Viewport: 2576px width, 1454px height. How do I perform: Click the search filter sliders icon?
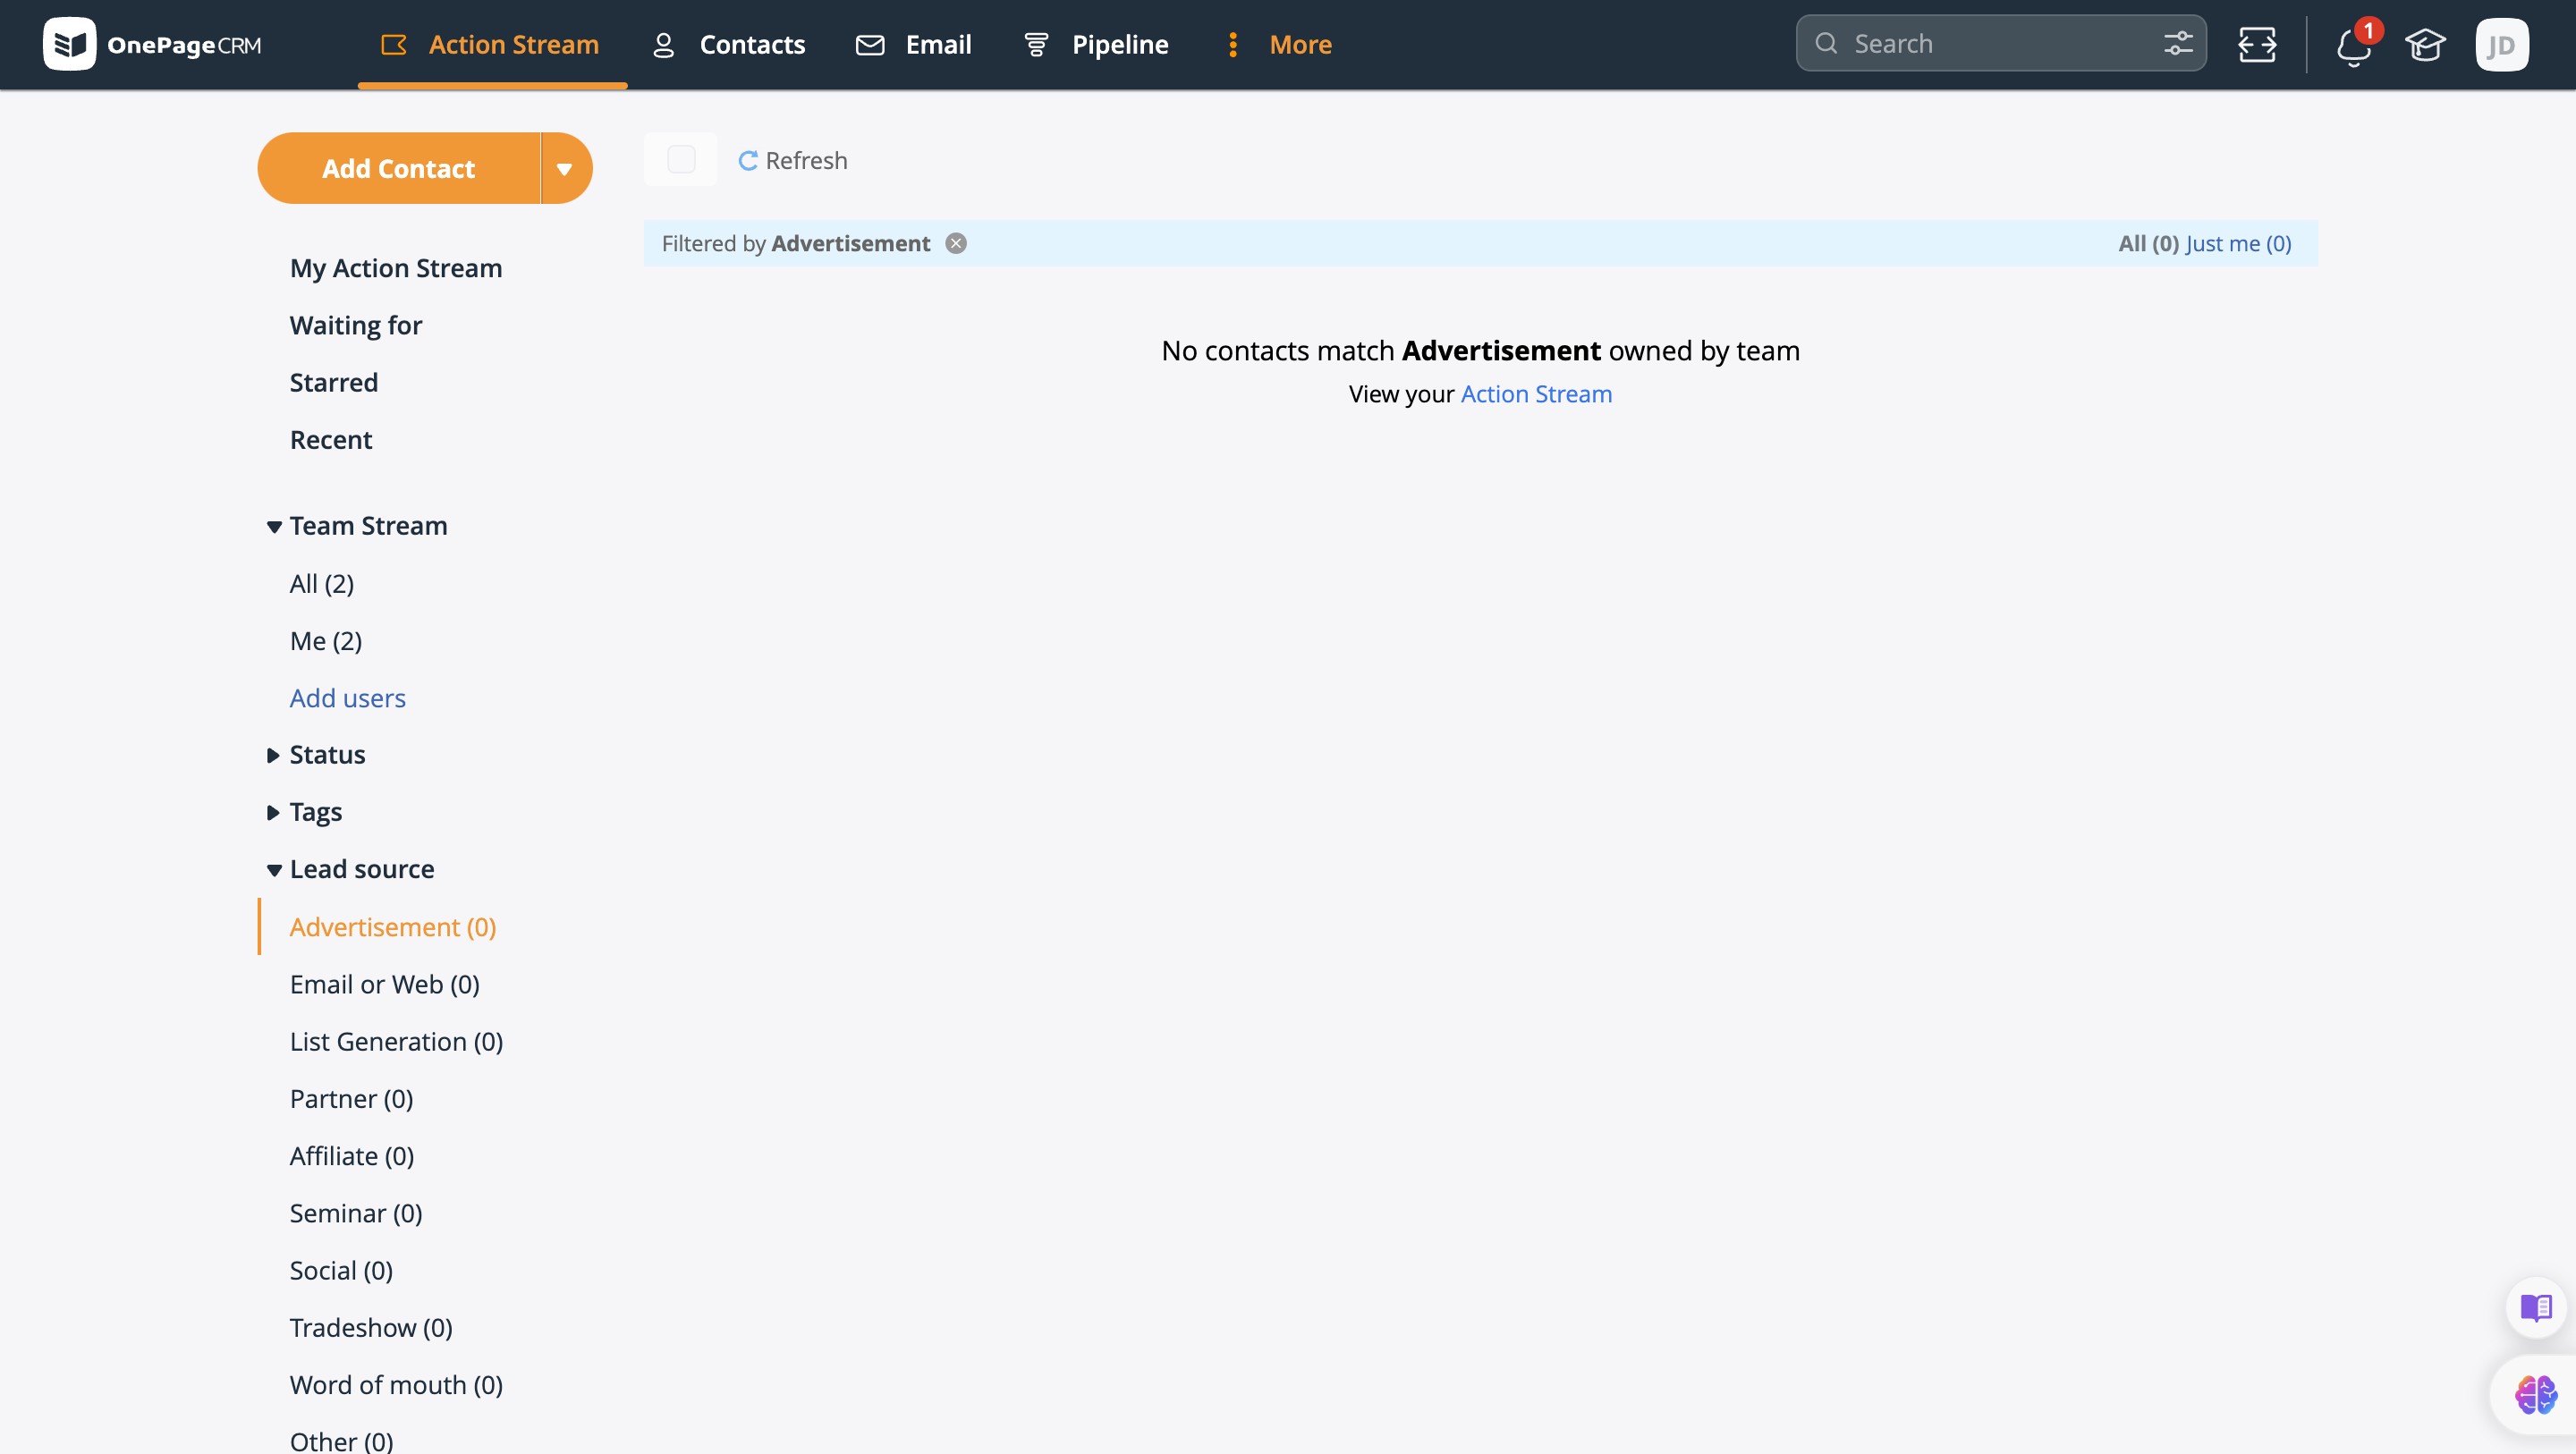[x=2178, y=44]
